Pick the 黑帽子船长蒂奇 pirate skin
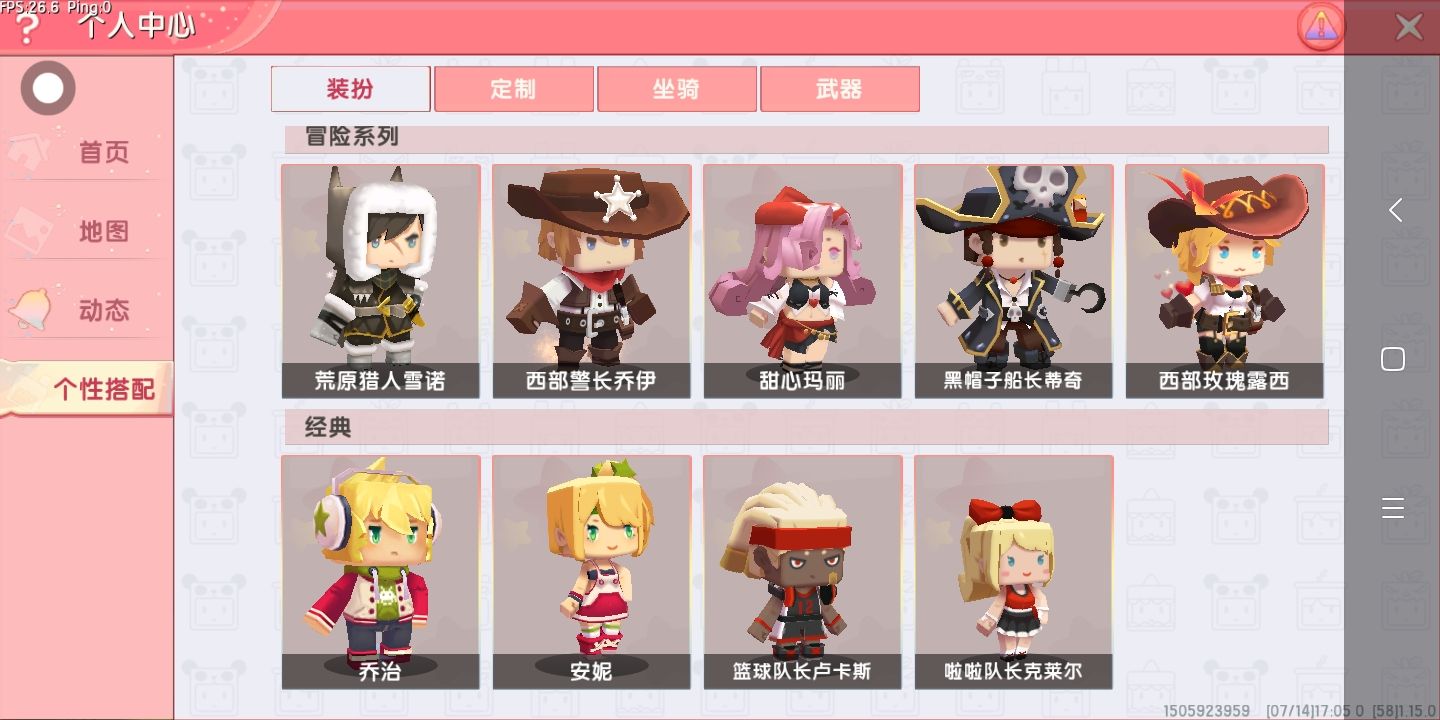Screen dimensions: 1440x720 1014,281
